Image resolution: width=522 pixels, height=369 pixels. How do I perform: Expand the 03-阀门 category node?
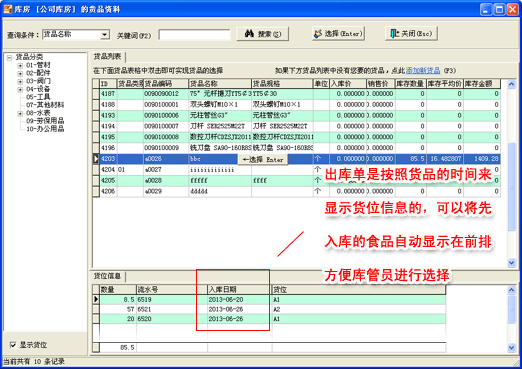point(20,81)
